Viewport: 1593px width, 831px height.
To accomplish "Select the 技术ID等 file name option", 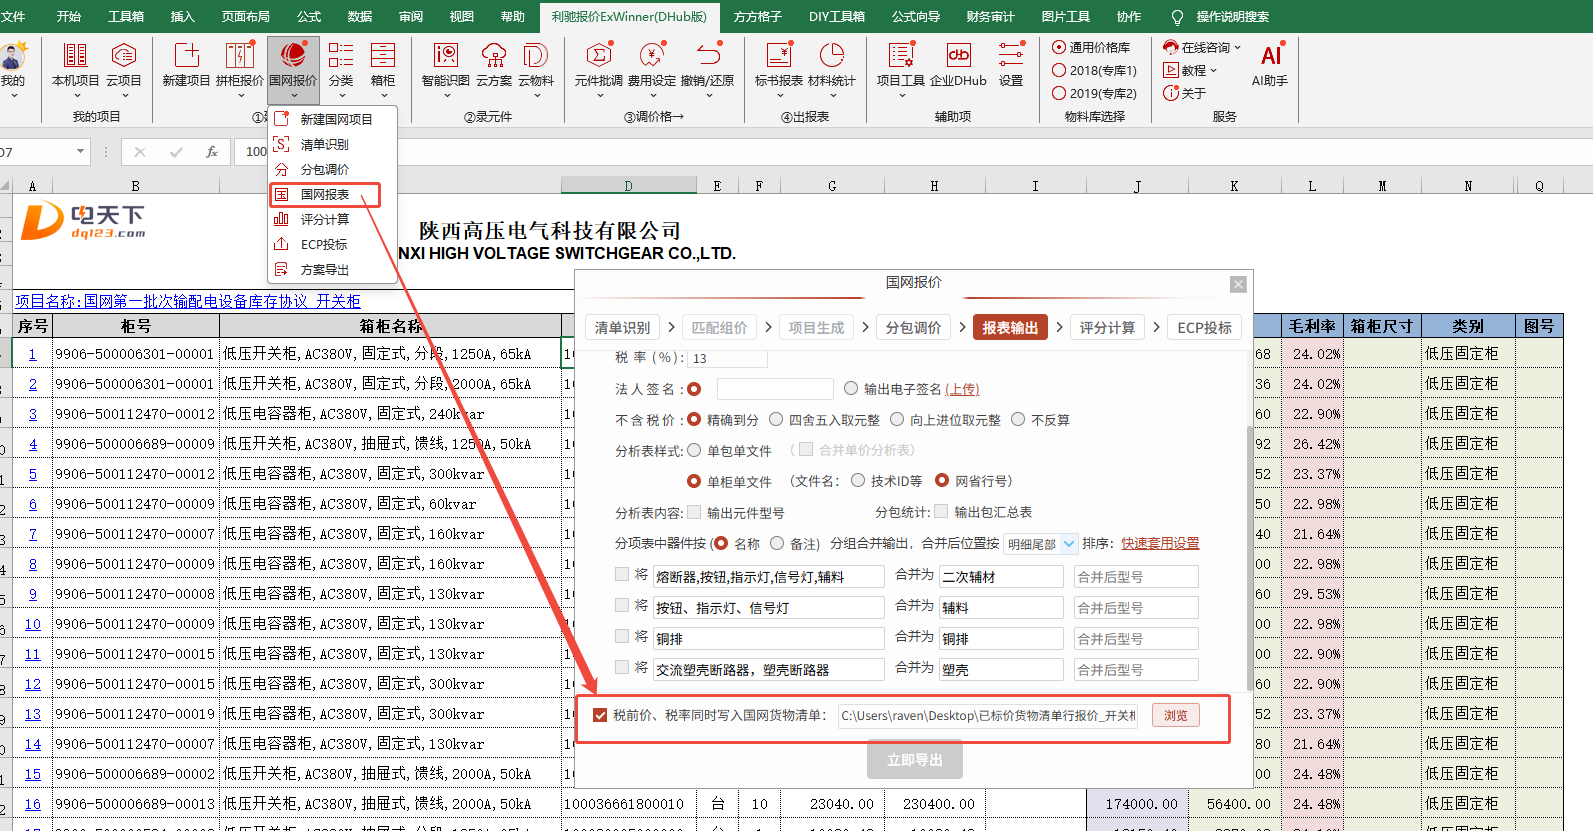I will click(858, 480).
